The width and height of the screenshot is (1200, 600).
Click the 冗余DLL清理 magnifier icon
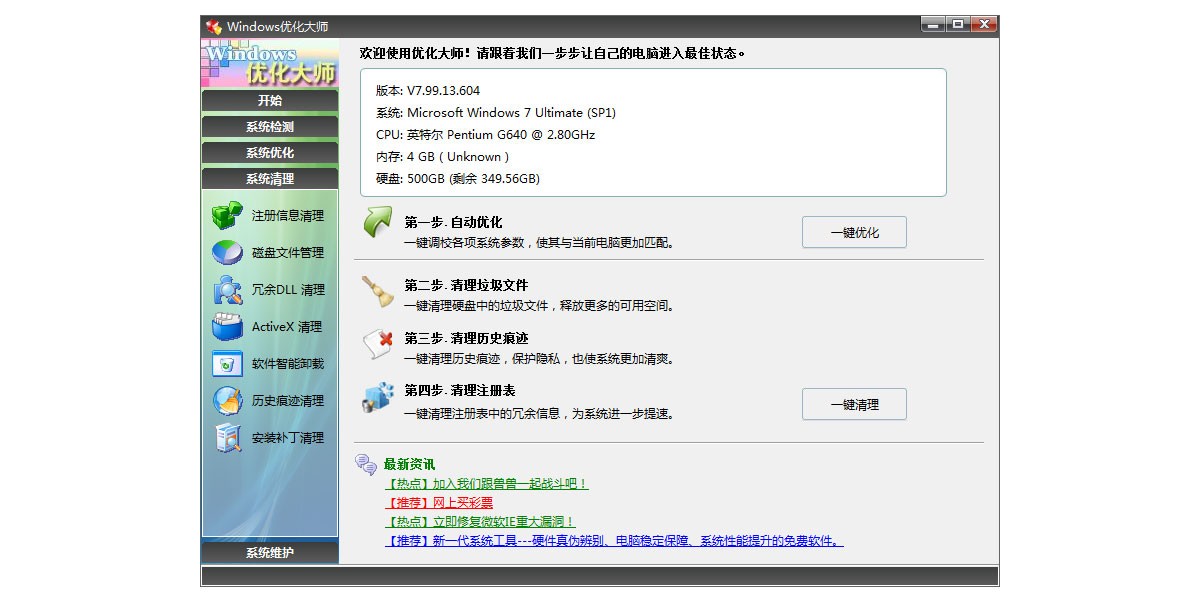pyautogui.click(x=227, y=289)
